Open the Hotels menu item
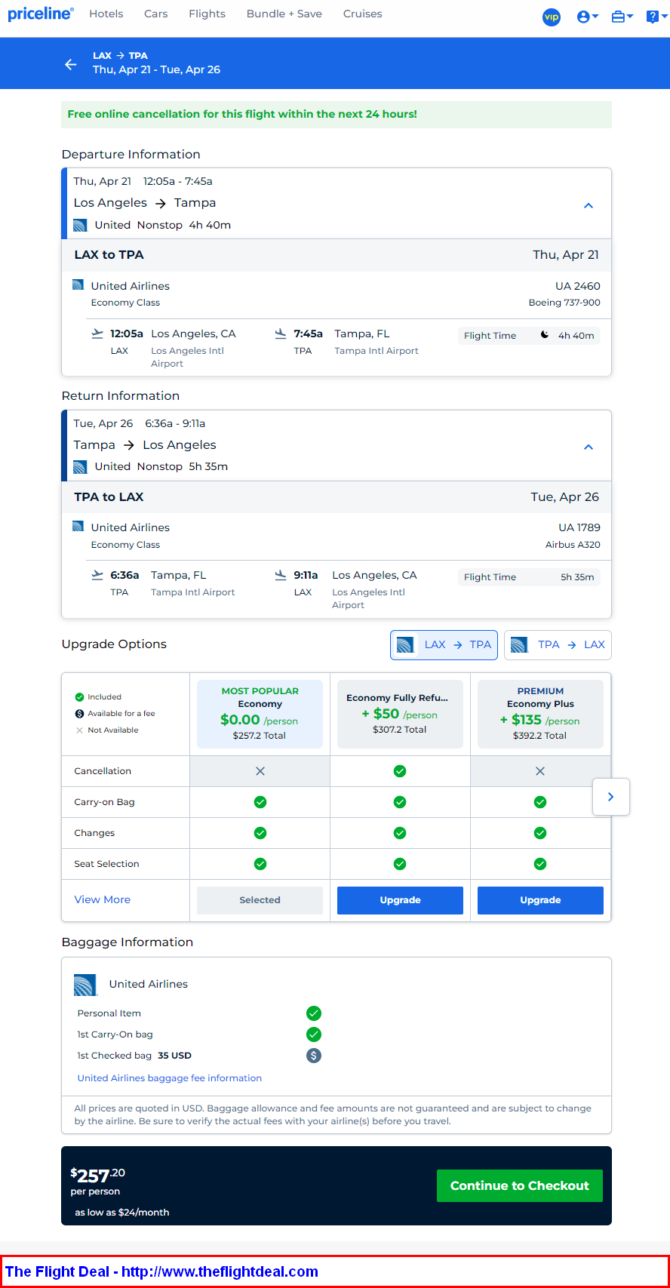This screenshot has height=1288, width=670. pyautogui.click(x=106, y=14)
